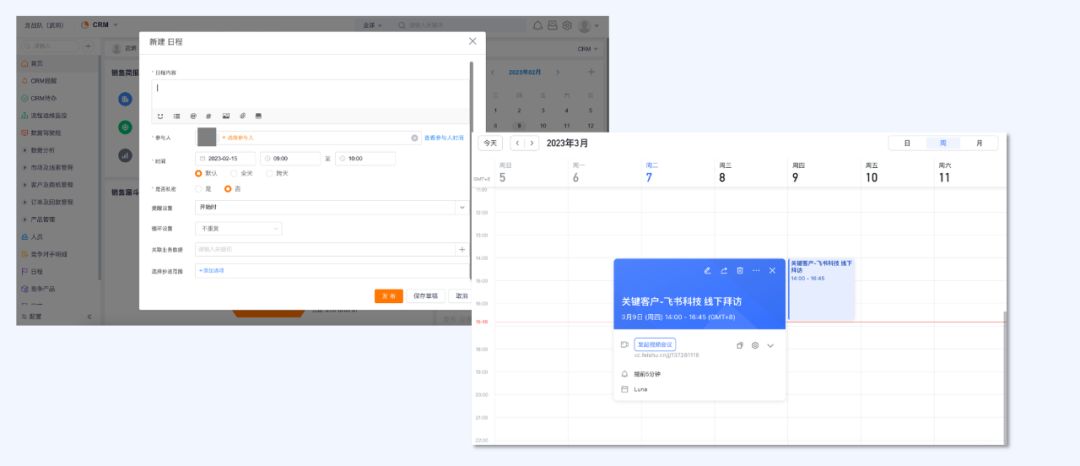Click 今天 in the calendar header
This screenshot has width=1080, height=466.
(490, 143)
